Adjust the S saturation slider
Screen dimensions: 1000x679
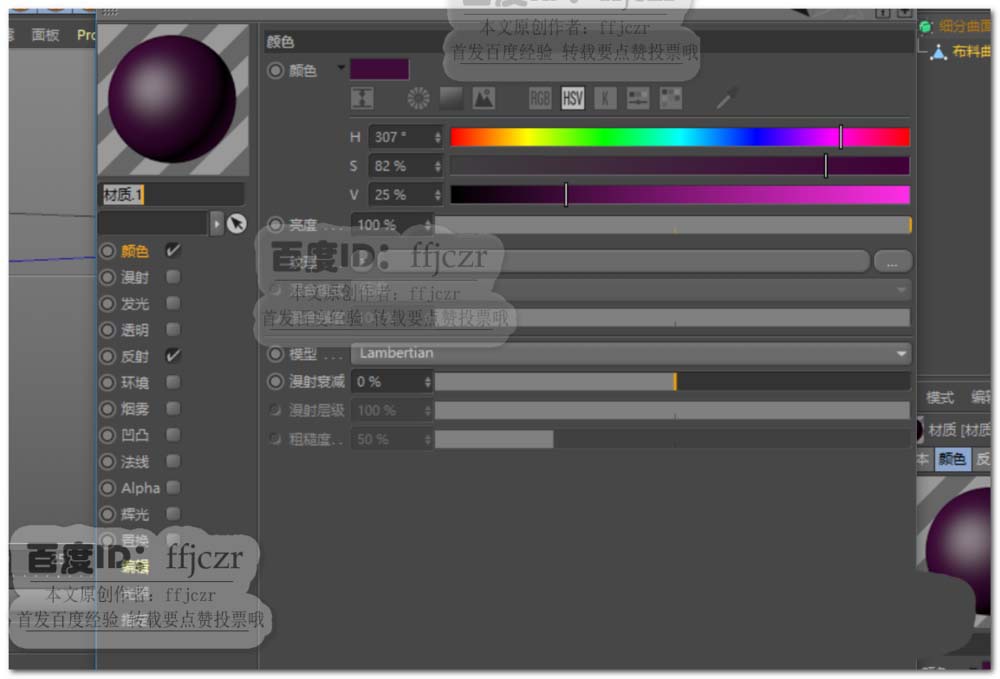coord(680,166)
